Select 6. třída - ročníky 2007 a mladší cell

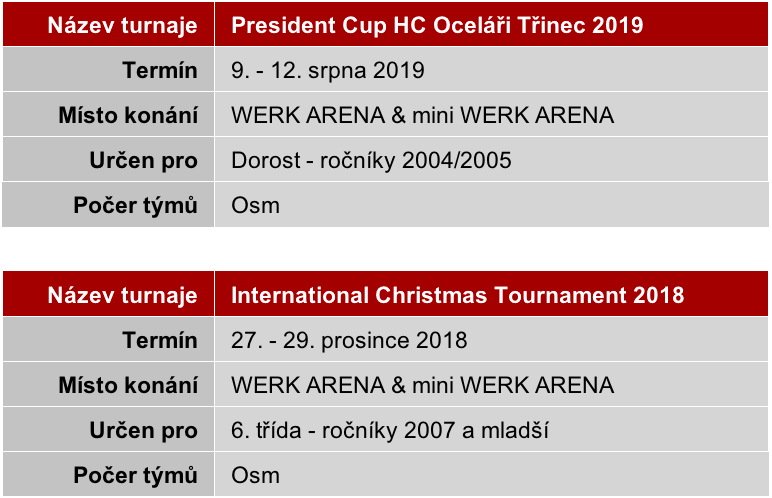pos(390,431)
